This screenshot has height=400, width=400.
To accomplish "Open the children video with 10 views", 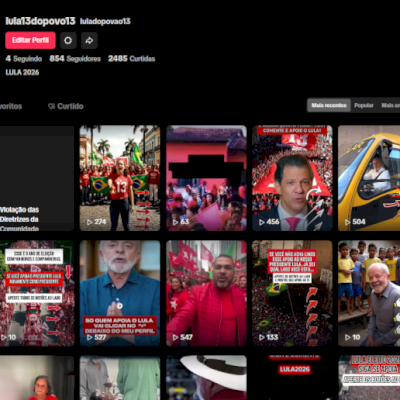I will 369,293.
